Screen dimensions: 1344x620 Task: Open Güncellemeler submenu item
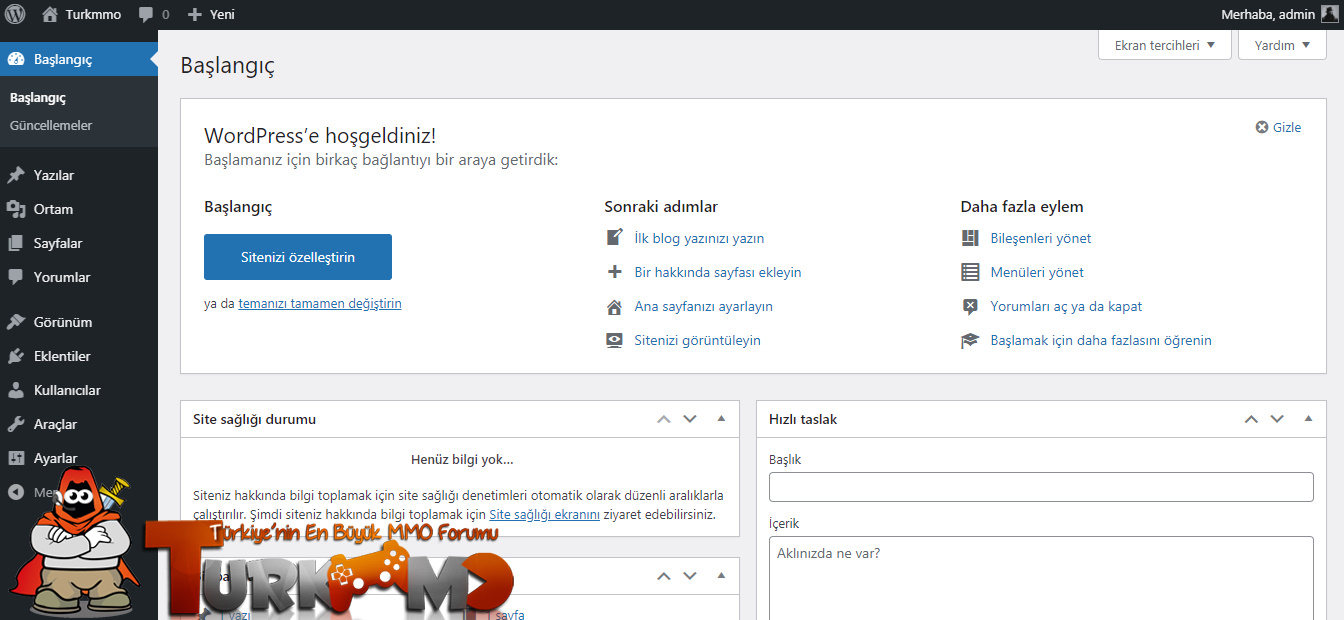pos(51,125)
